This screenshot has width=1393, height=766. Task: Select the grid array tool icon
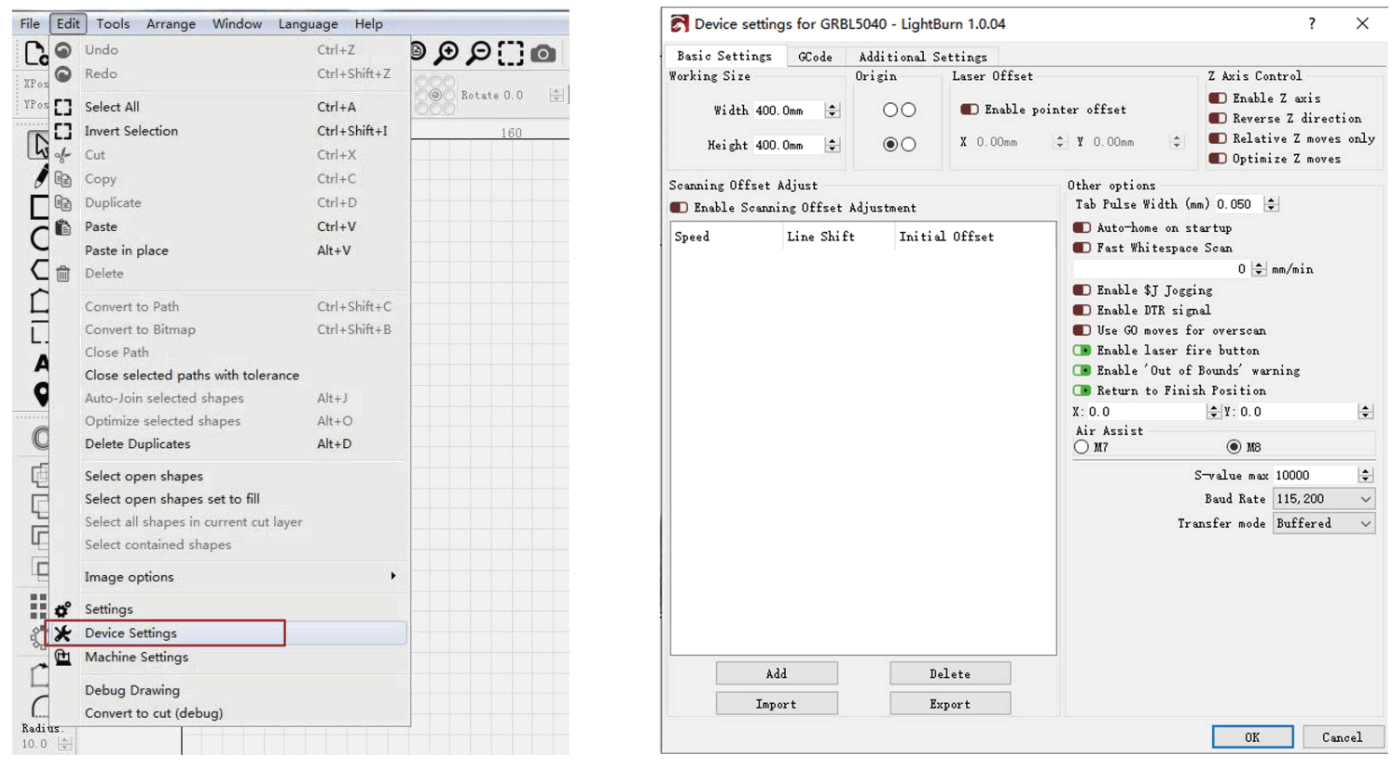click(38, 605)
